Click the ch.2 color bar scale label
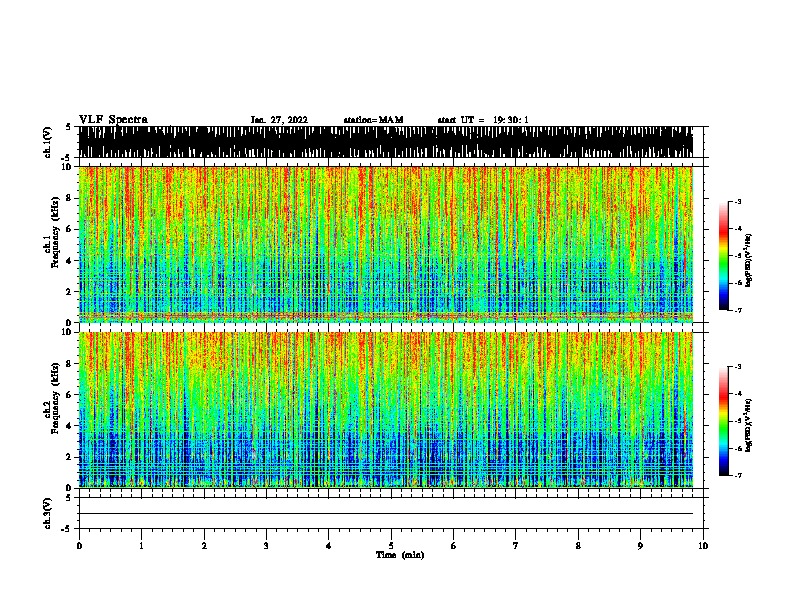The width and height of the screenshot is (792, 612). tap(748, 425)
